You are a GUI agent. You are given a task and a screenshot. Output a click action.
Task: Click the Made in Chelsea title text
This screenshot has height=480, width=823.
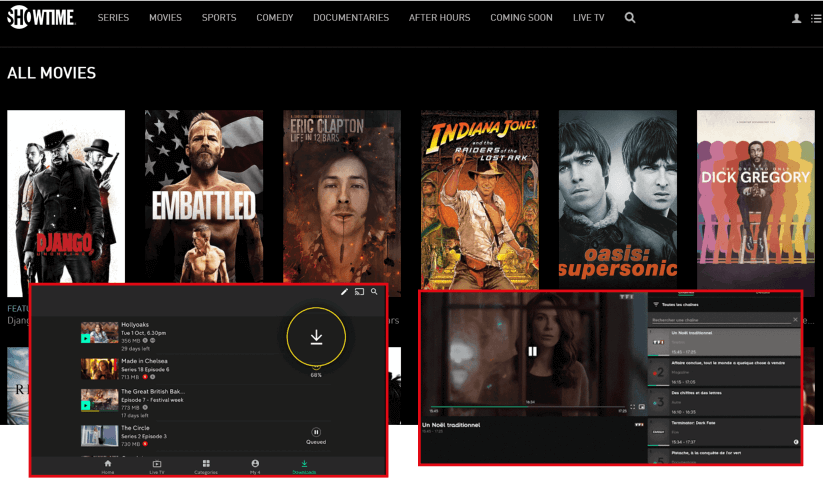pyautogui.click(x=144, y=361)
